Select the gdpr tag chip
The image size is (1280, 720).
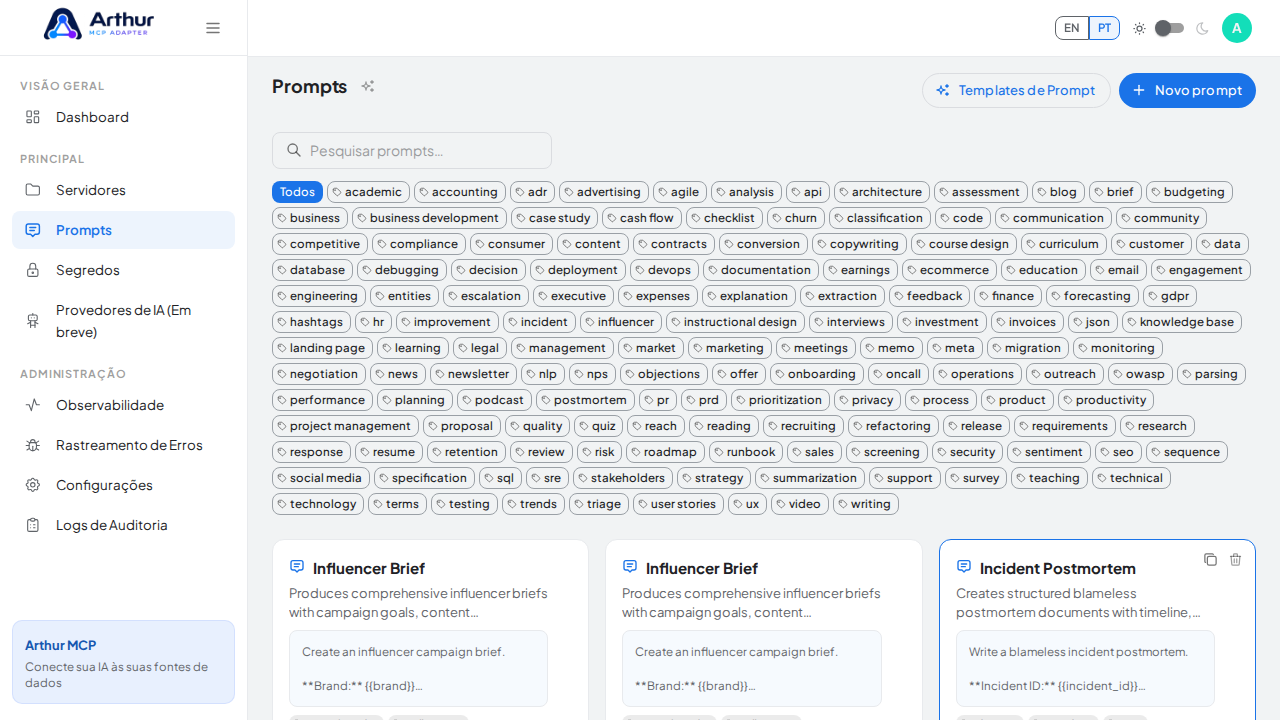pos(1170,296)
